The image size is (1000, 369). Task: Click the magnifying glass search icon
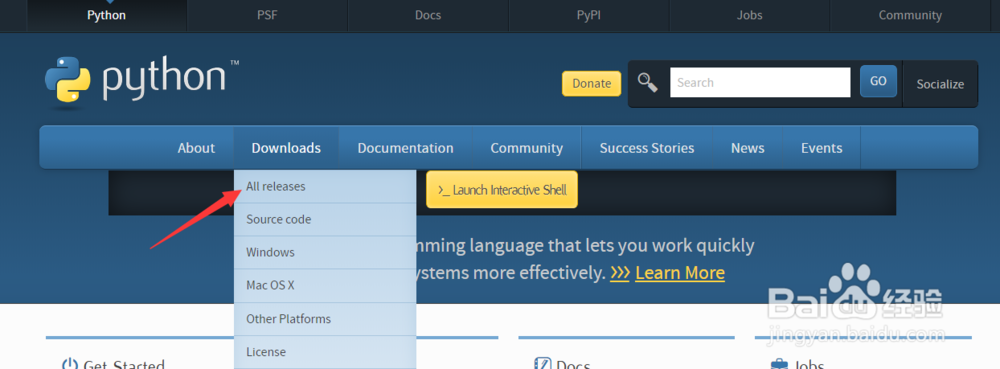tap(647, 83)
